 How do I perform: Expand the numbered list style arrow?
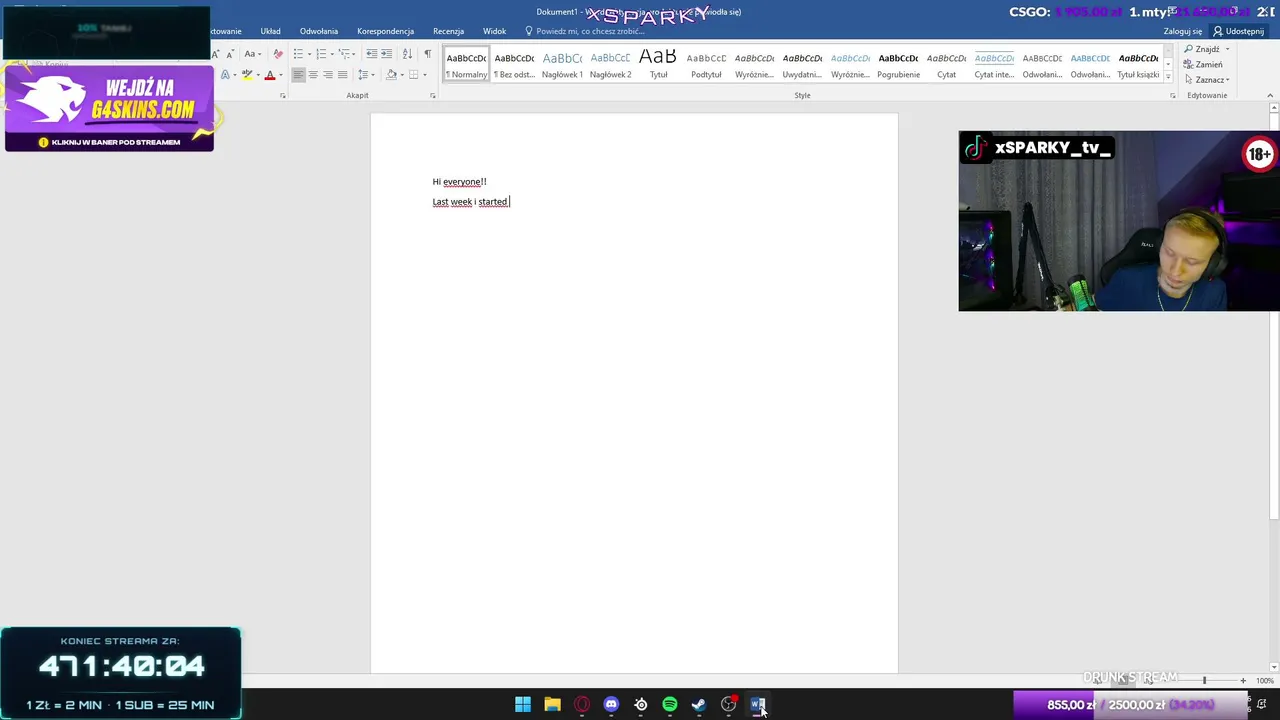(x=331, y=54)
